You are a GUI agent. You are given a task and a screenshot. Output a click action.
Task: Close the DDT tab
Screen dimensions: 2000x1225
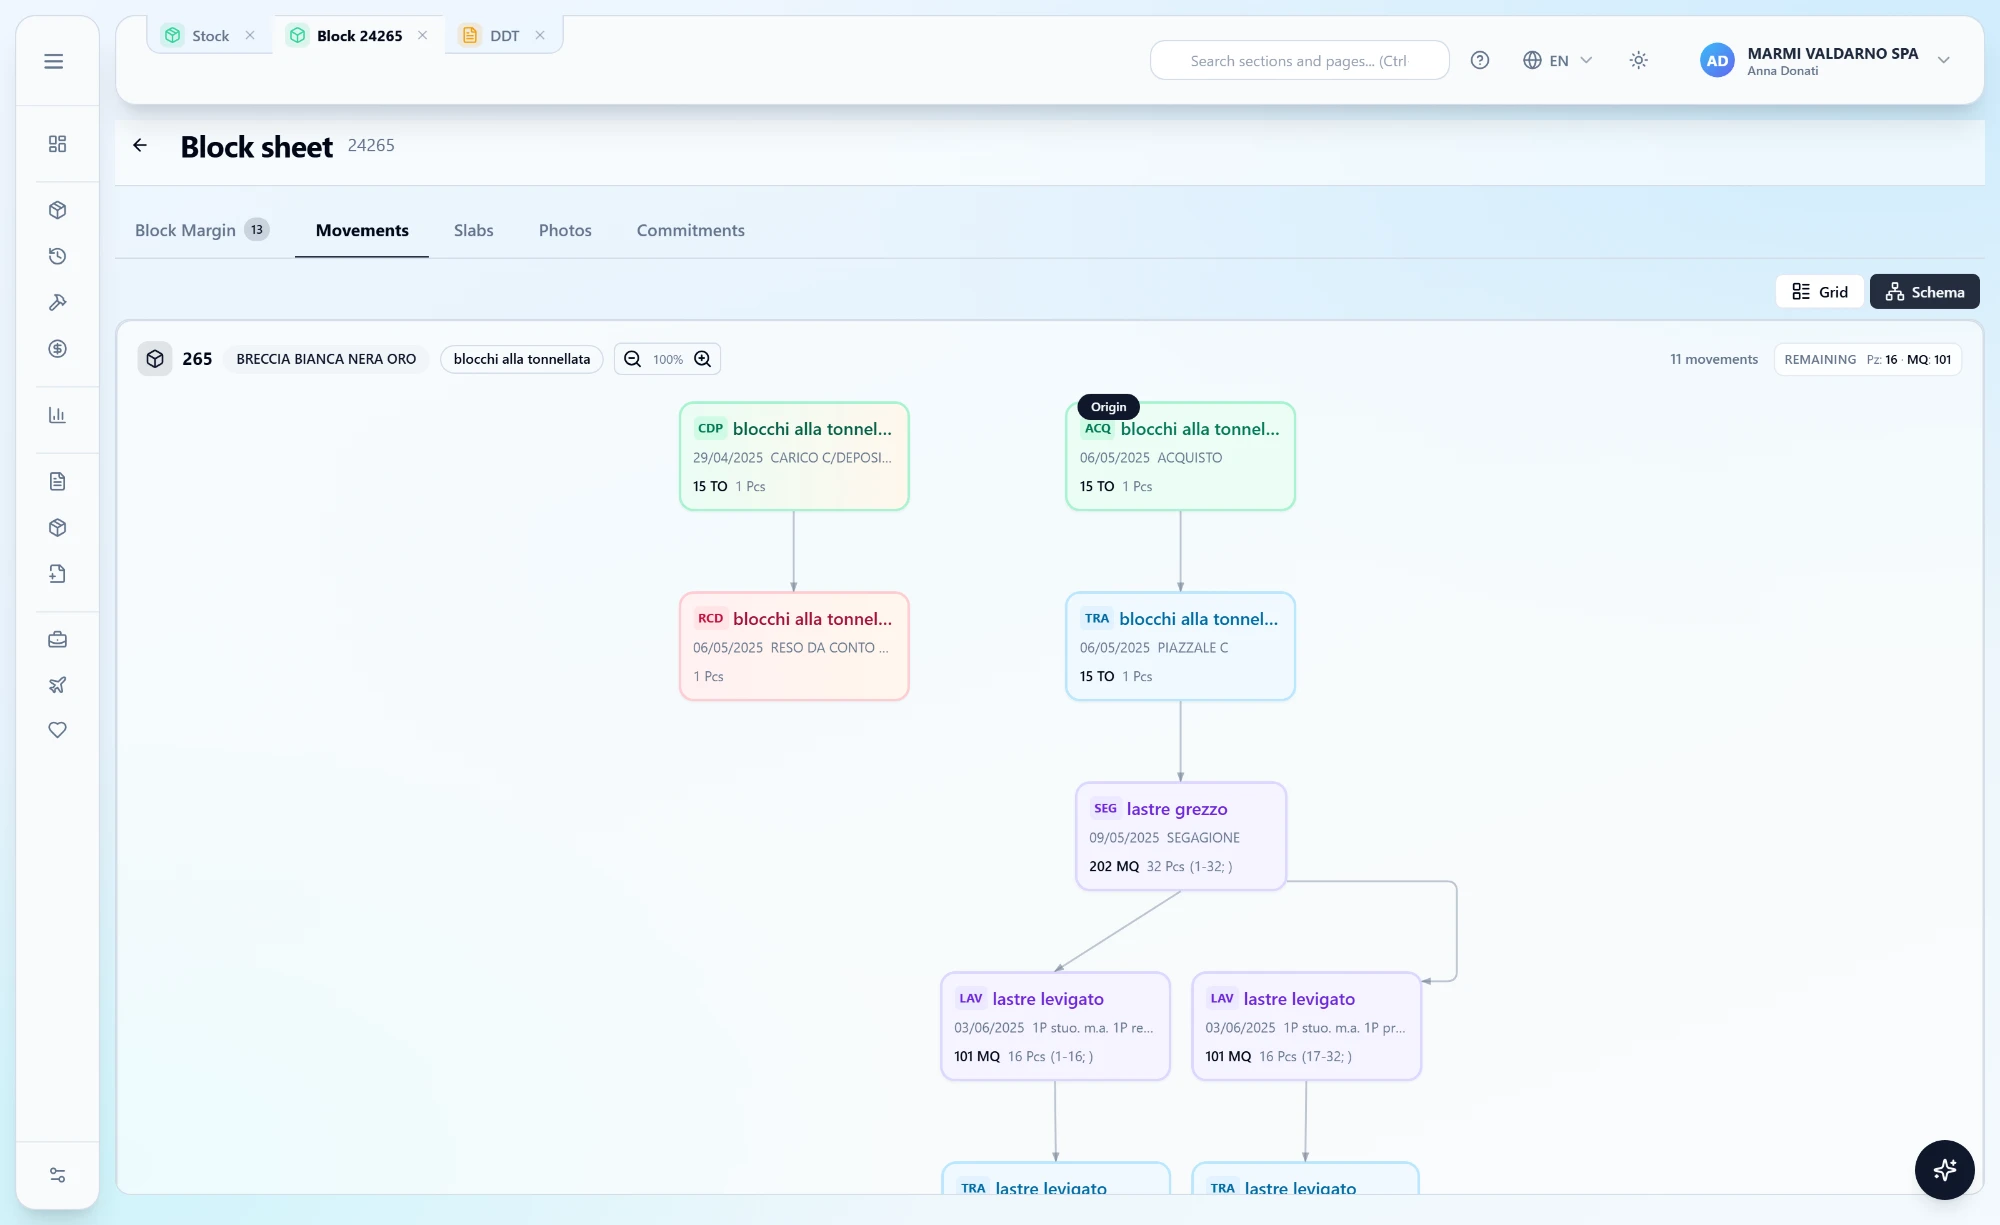tap(540, 35)
